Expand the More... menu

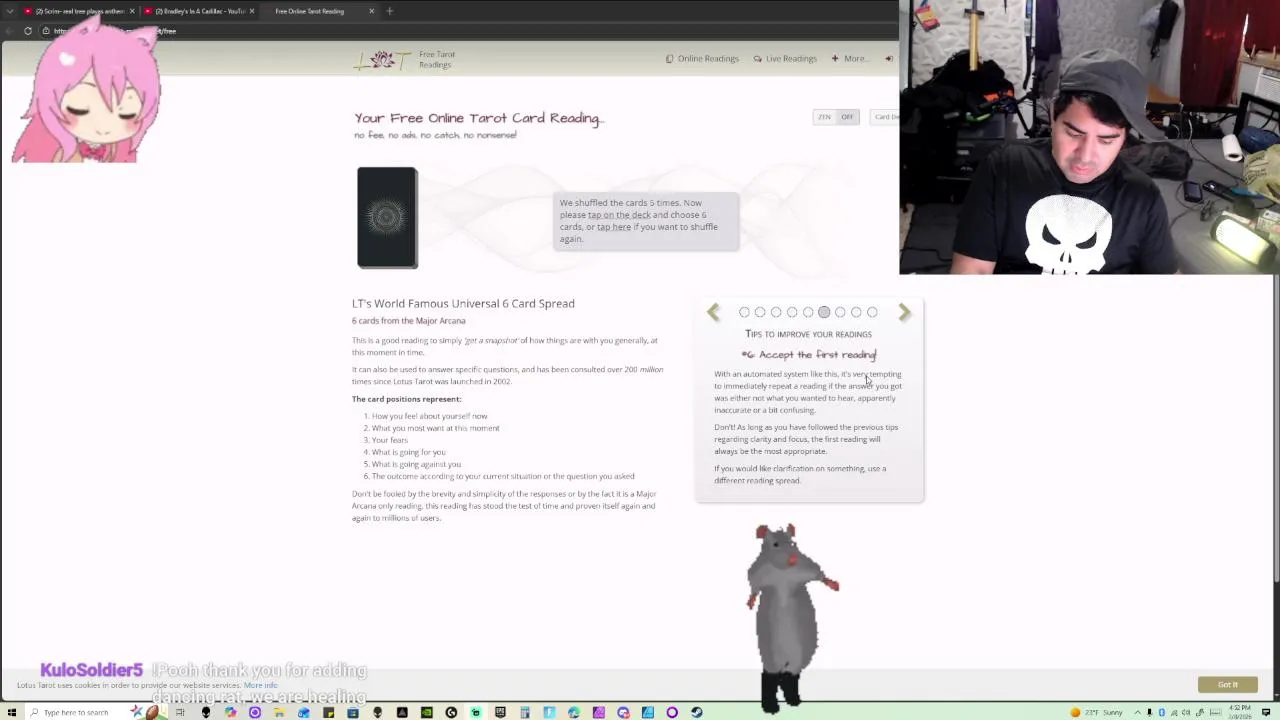(849, 59)
